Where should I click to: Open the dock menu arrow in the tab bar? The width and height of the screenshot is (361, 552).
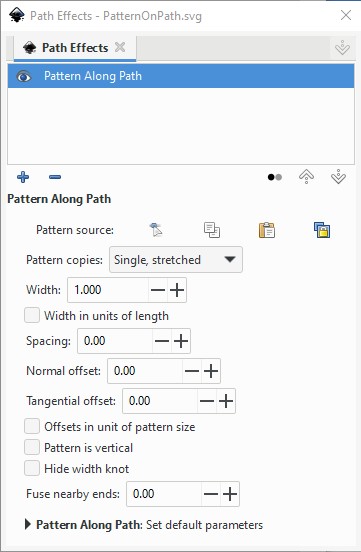pos(342,48)
